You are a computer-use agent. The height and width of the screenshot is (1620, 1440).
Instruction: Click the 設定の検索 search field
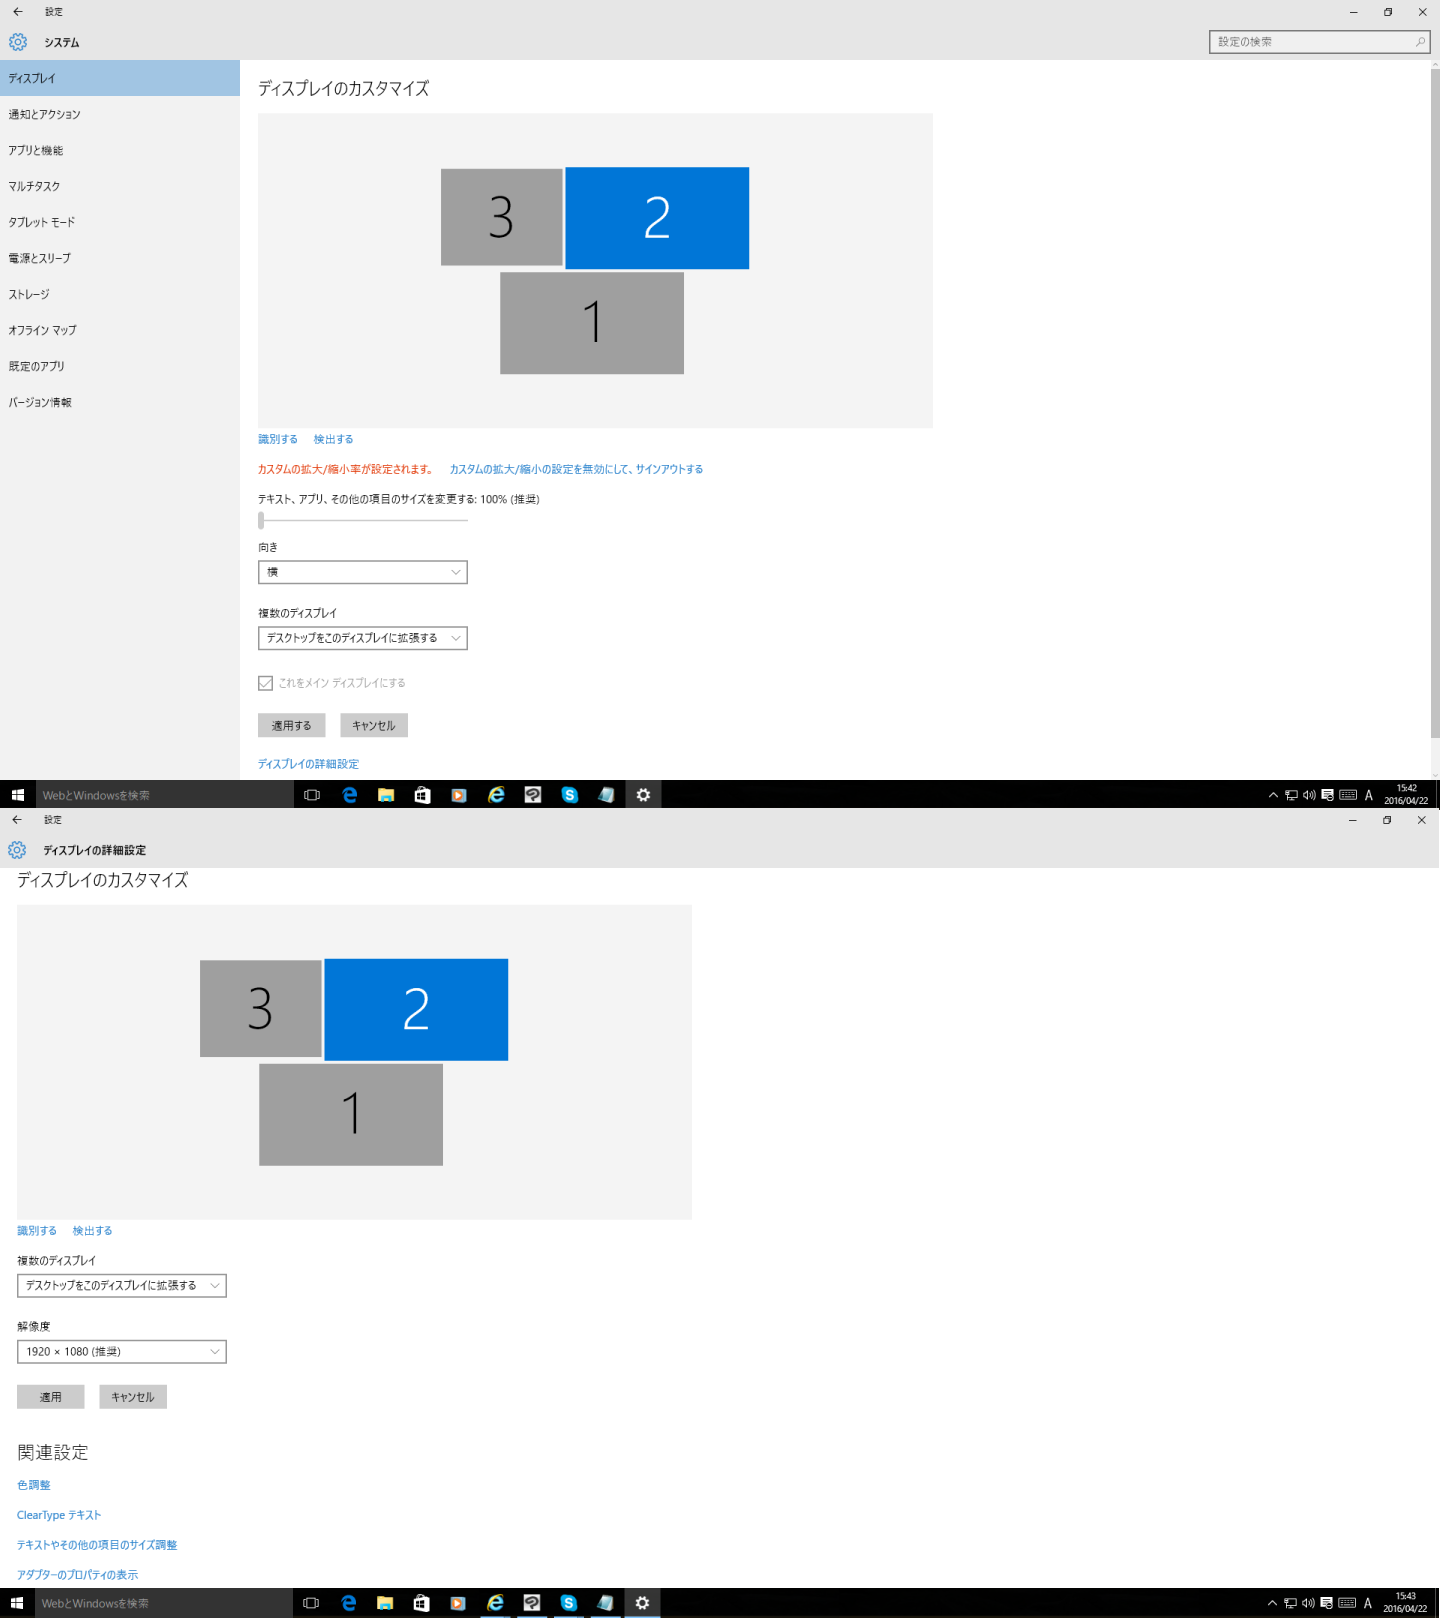(x=1319, y=42)
